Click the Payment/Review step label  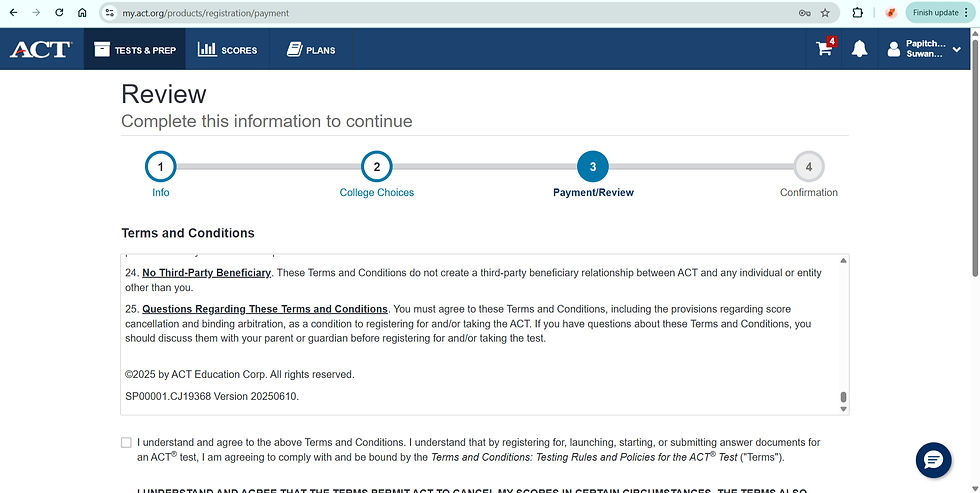pos(593,192)
